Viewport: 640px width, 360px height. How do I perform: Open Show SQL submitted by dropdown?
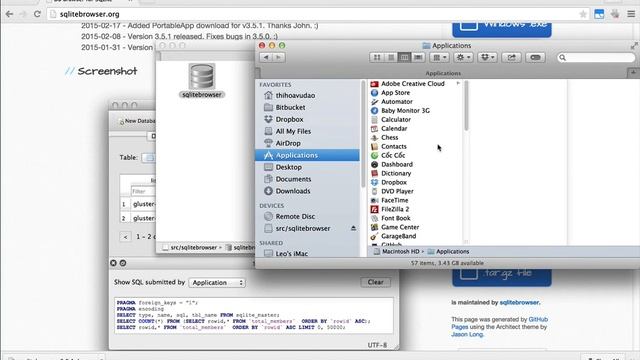[x=217, y=282]
